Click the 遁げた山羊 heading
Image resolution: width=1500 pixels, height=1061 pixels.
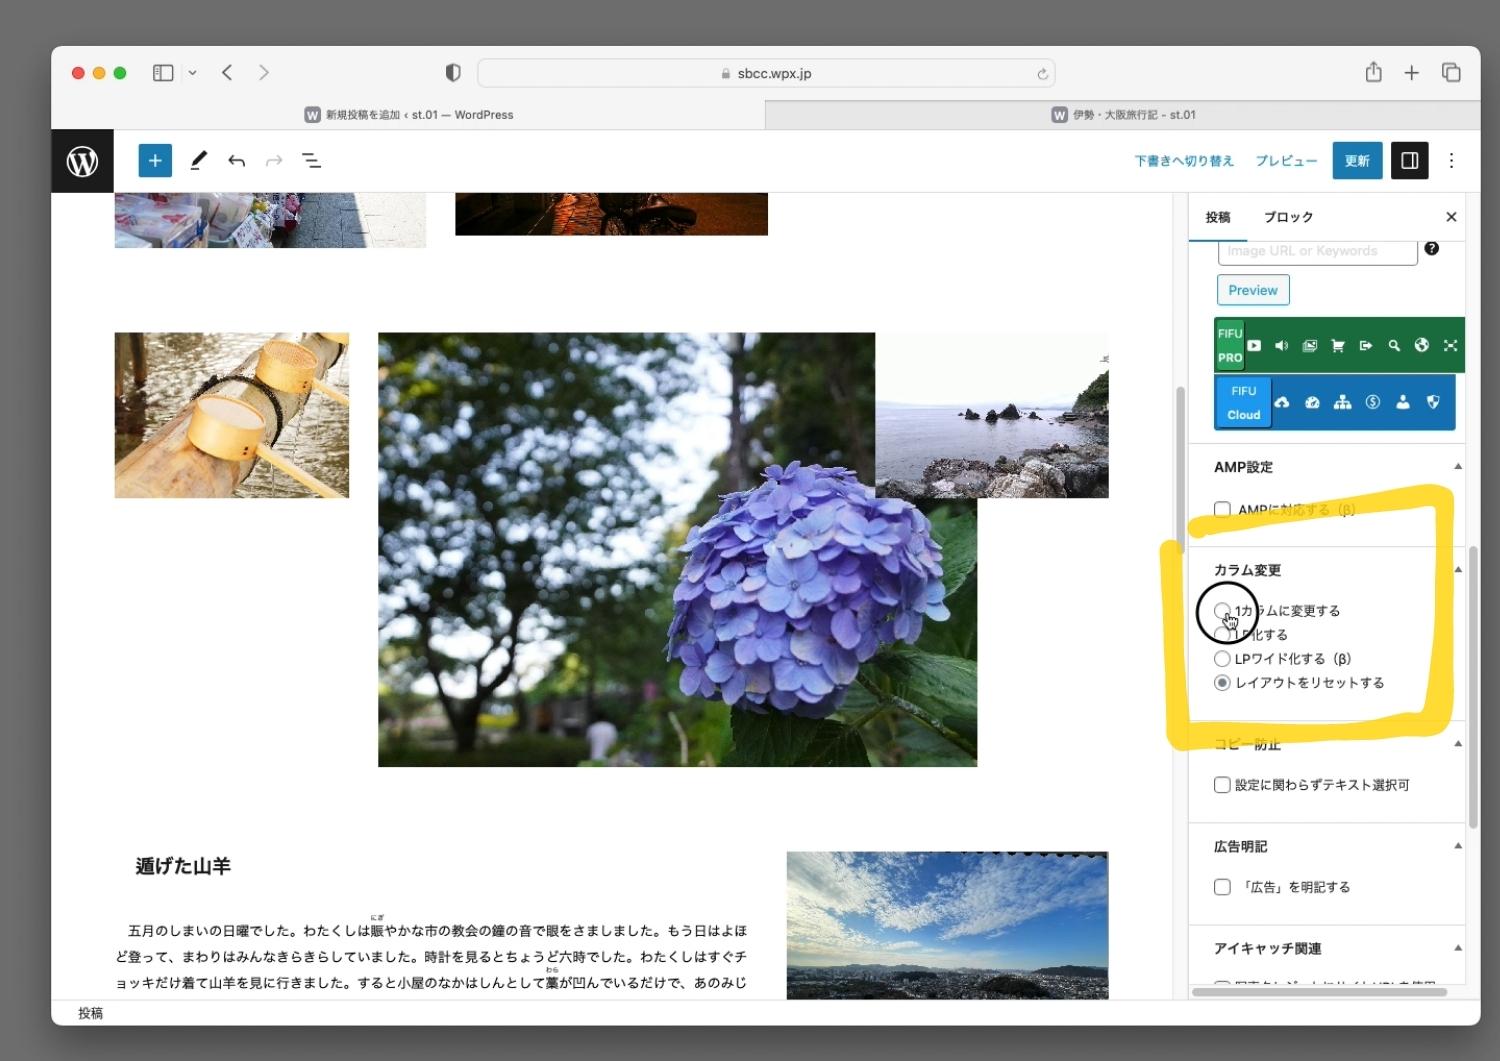183,866
